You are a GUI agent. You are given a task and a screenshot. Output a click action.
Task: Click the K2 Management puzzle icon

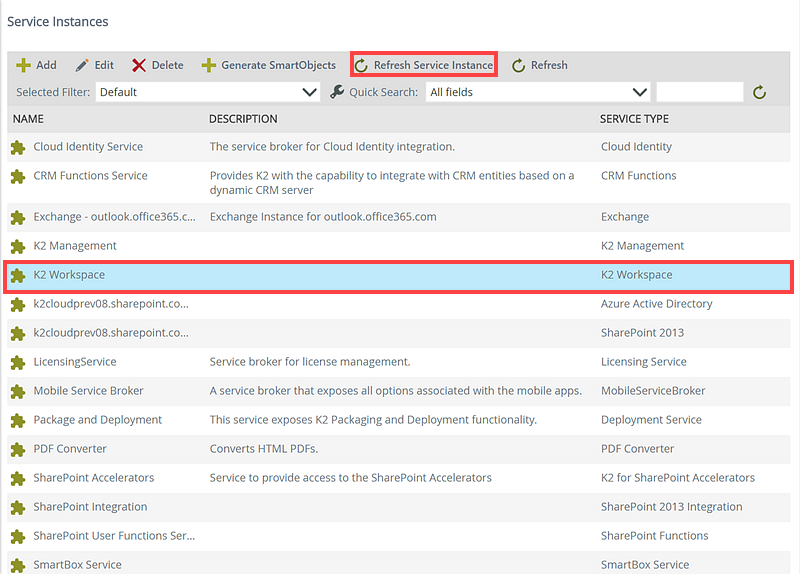coord(17,246)
